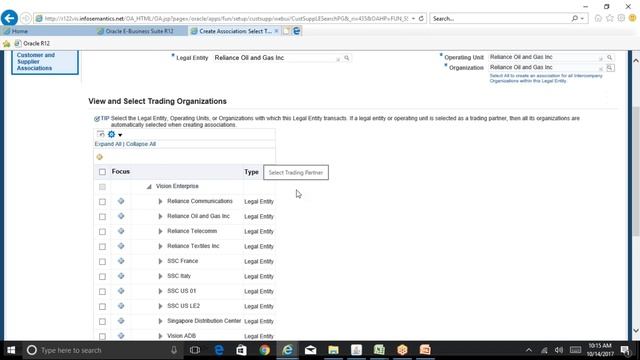Check the Reliance Oil and Gas Inc checkbox
640x360 pixels.
(x=102, y=217)
